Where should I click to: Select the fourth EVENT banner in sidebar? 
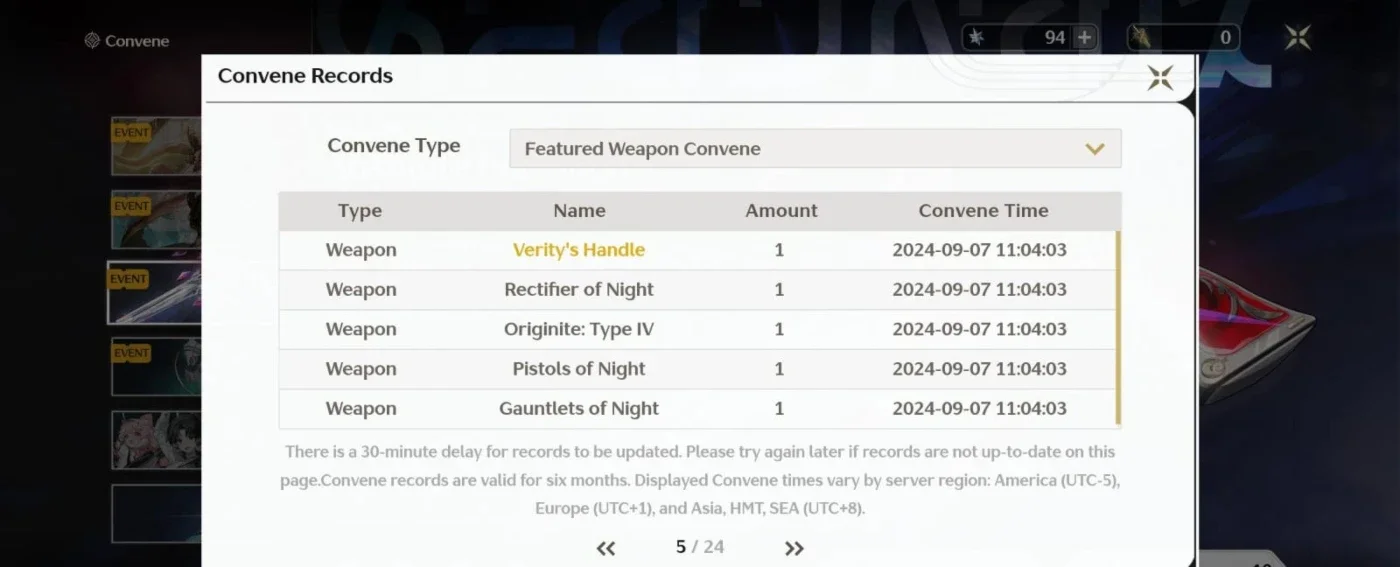click(155, 366)
